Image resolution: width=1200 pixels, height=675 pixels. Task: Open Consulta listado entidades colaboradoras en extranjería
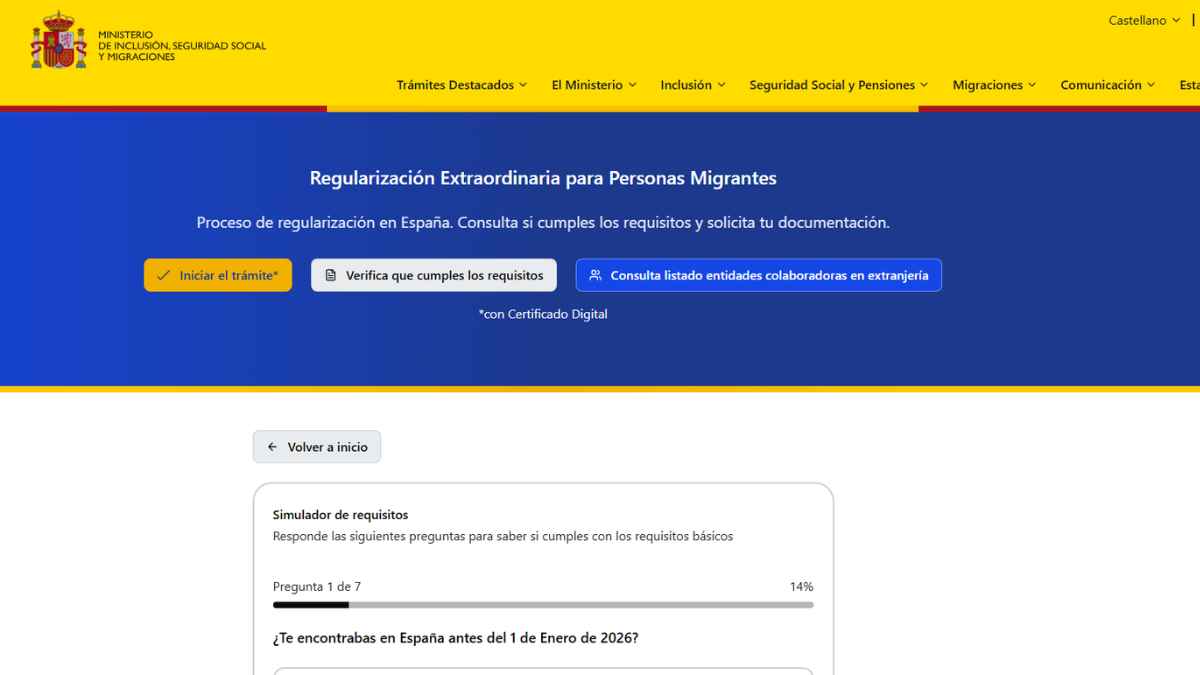(758, 274)
